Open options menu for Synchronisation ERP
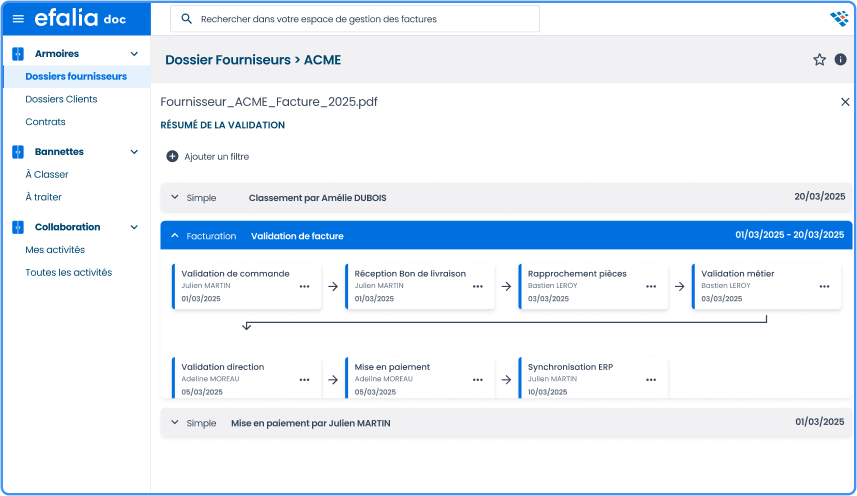The height and width of the screenshot is (496, 857). [651, 380]
